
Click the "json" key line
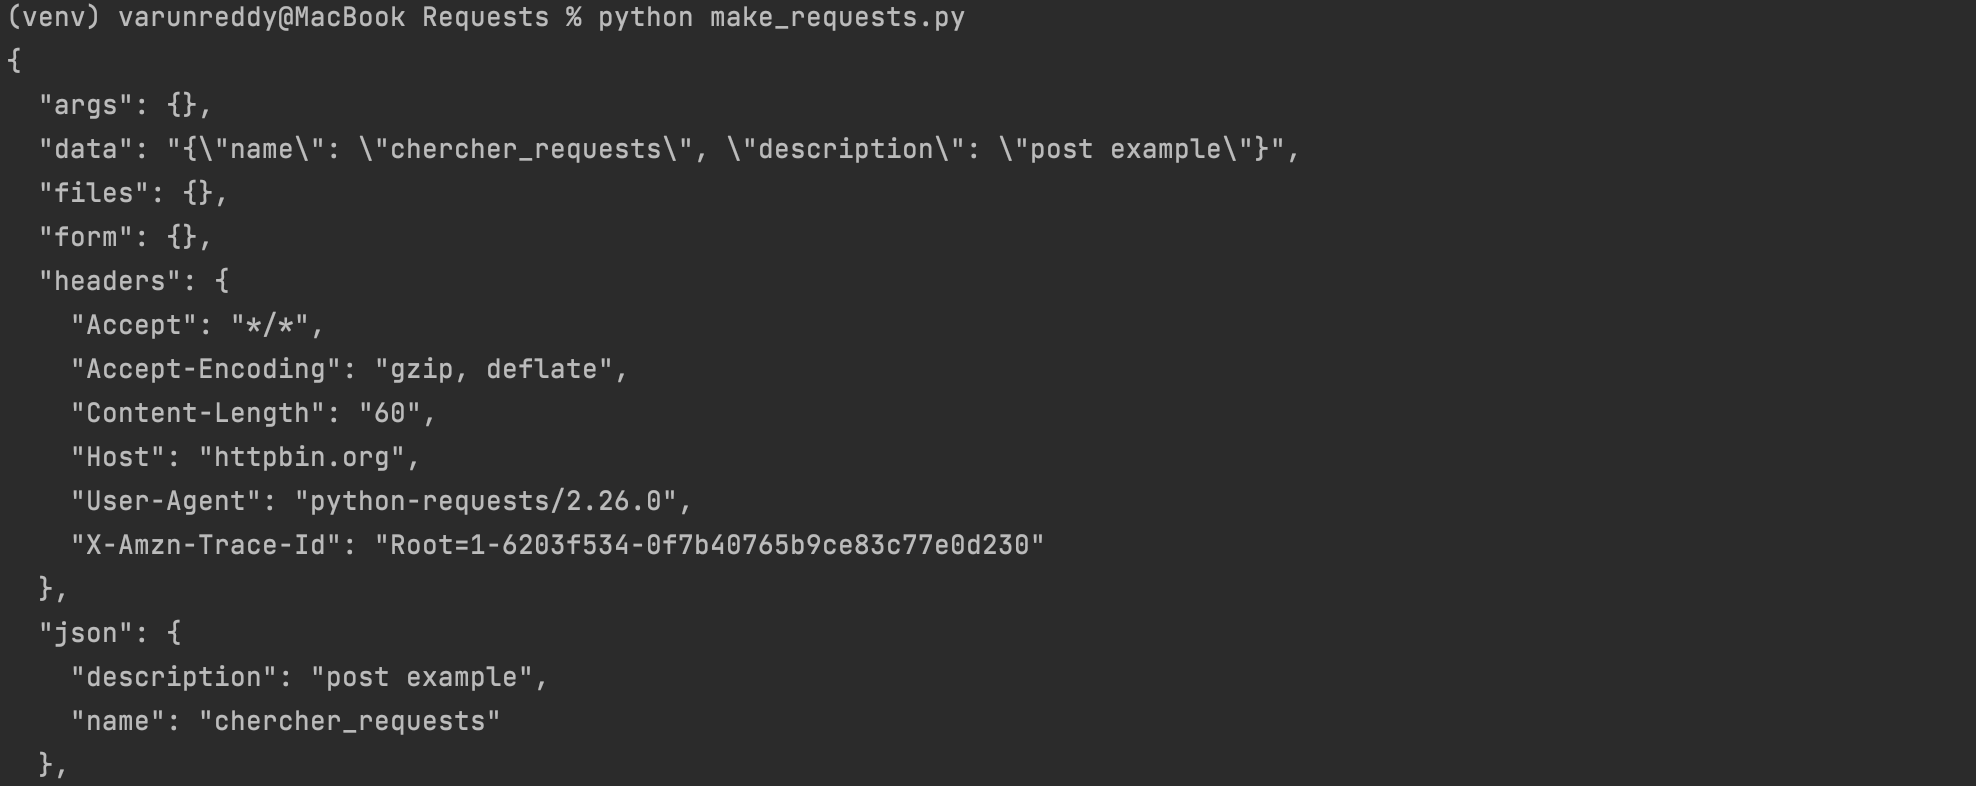click(110, 633)
